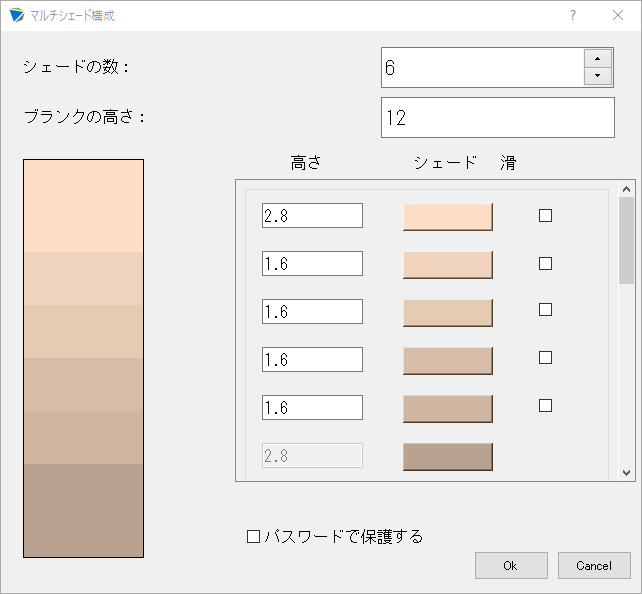
Task: Open the fifth row shade color swatch
Action: (448, 409)
